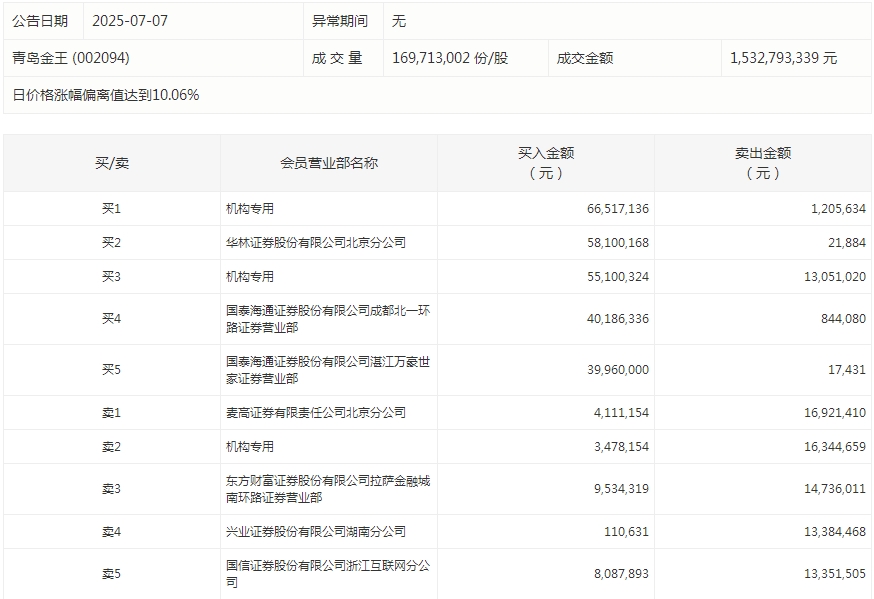Image resolution: width=874 pixels, height=599 pixels.
Task: Select the announcement date 2025-07-07
Action: point(130,21)
